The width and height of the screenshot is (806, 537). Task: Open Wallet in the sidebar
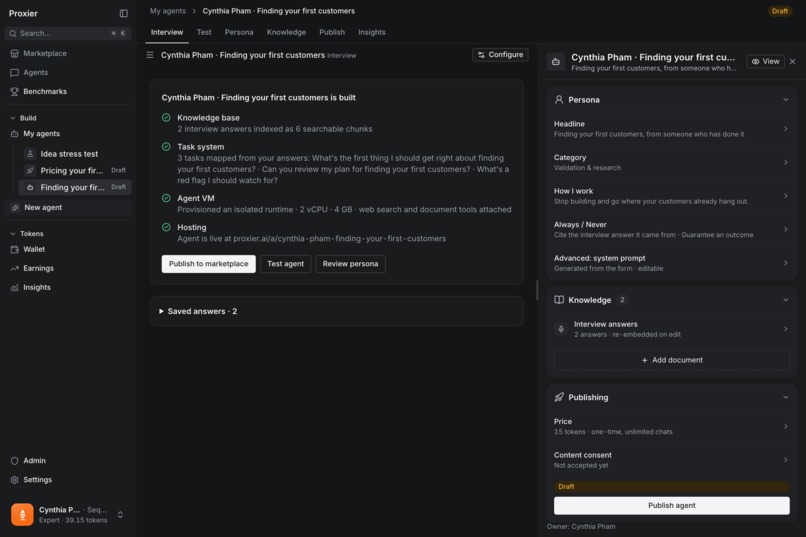tap(68, 249)
